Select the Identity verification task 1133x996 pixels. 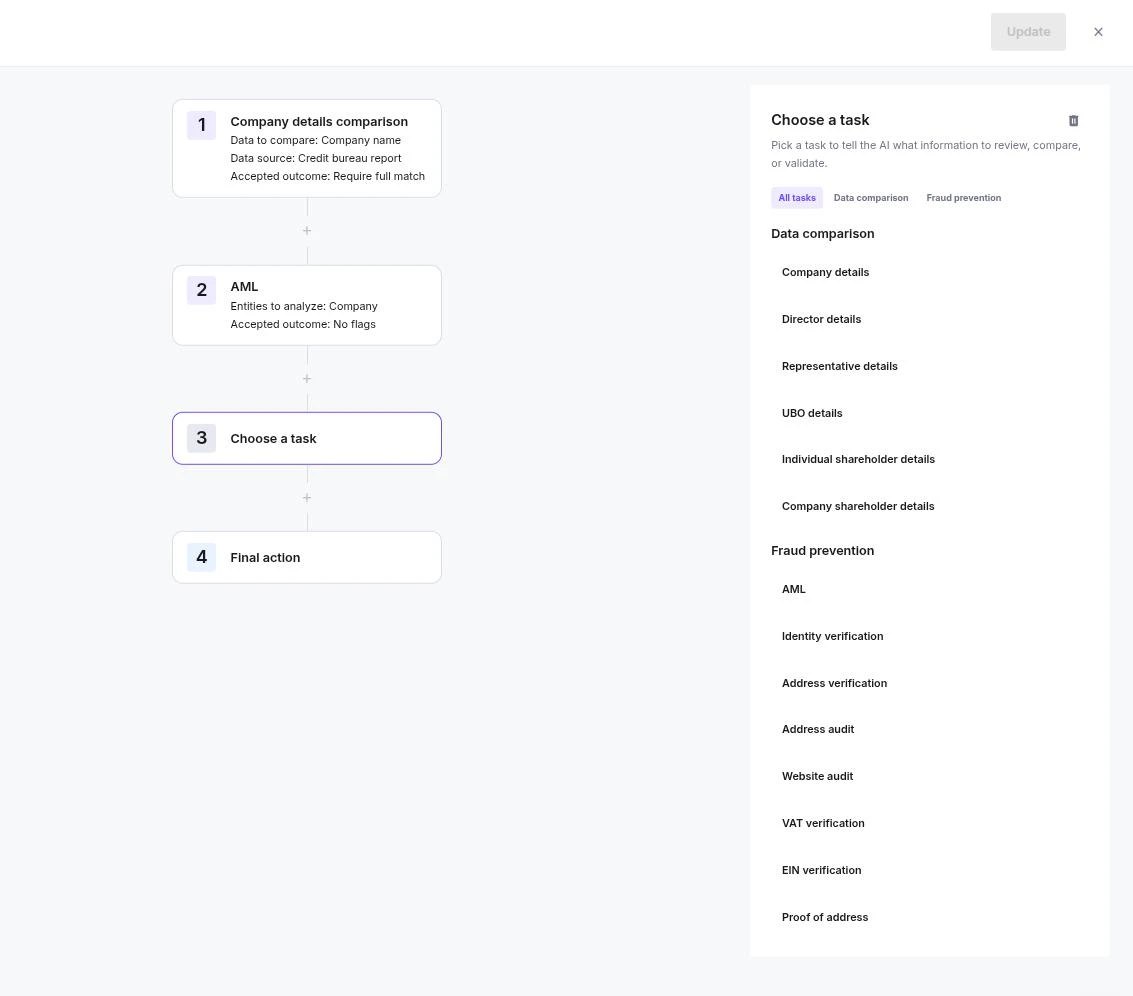[x=832, y=635]
